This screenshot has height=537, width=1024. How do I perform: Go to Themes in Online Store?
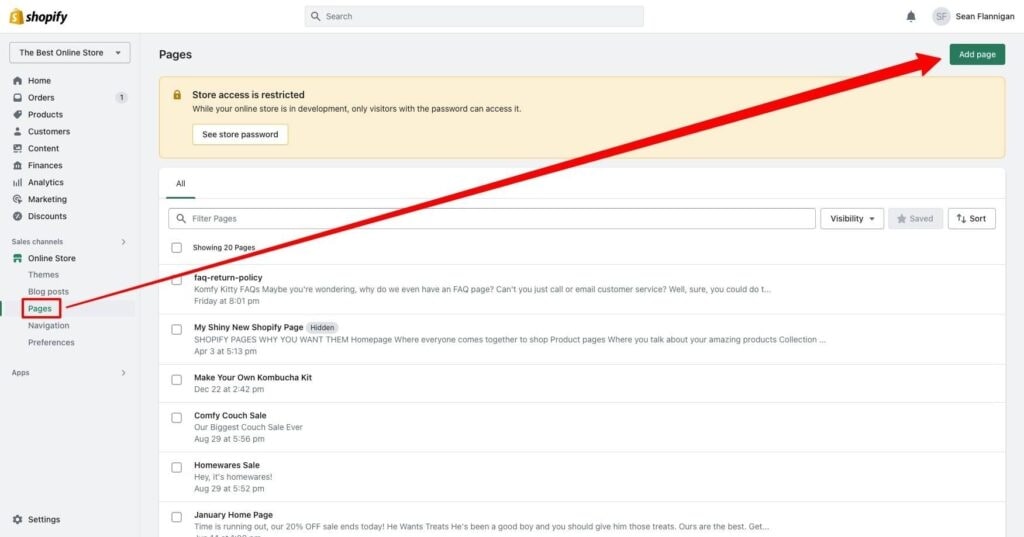coord(43,275)
